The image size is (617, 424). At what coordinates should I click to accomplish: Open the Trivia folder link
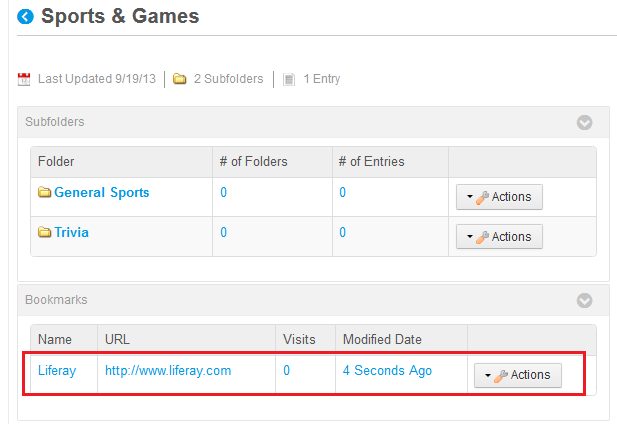71,232
